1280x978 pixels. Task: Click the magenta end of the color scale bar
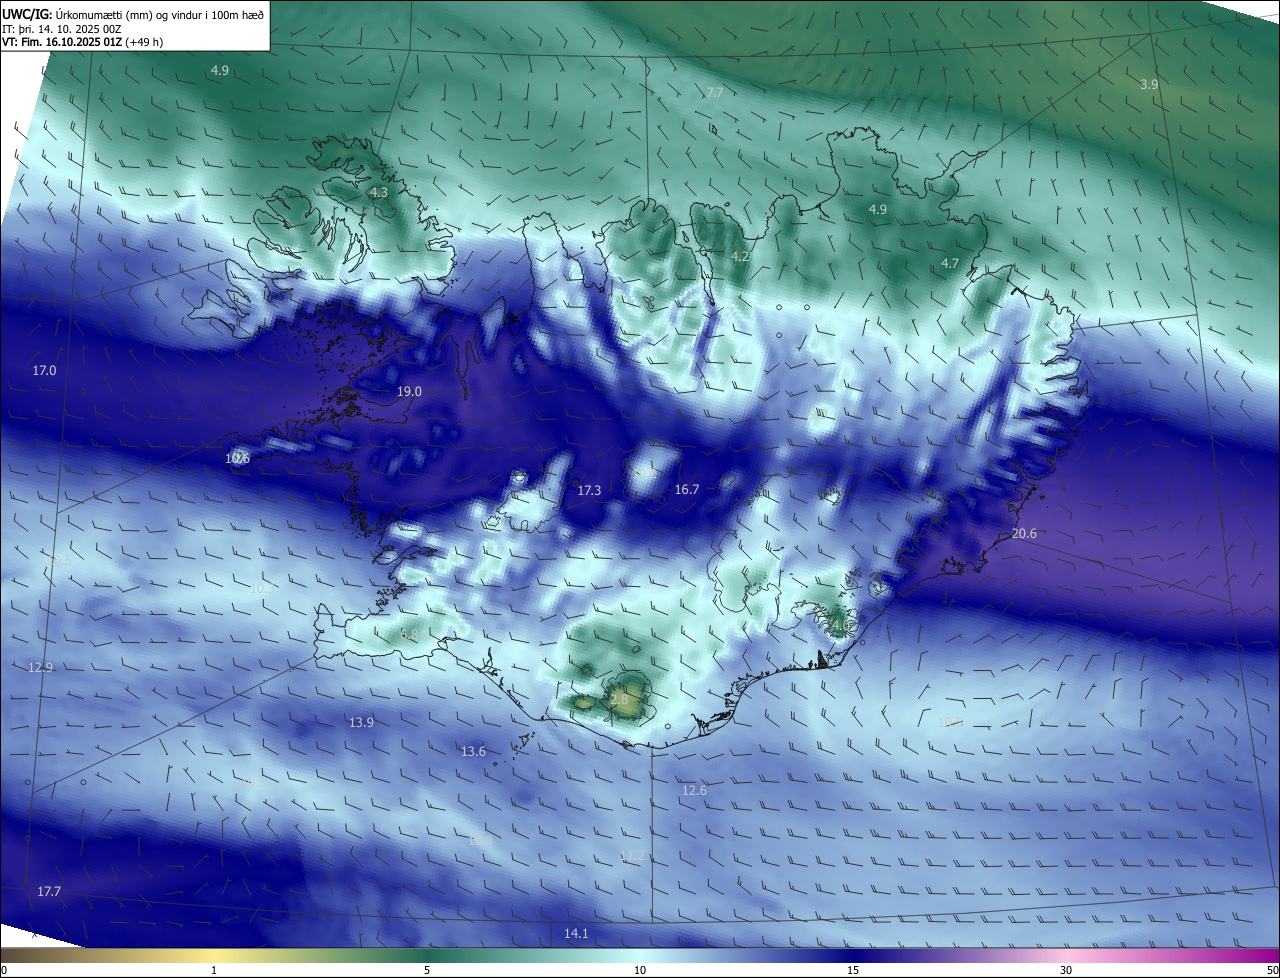point(1262,955)
